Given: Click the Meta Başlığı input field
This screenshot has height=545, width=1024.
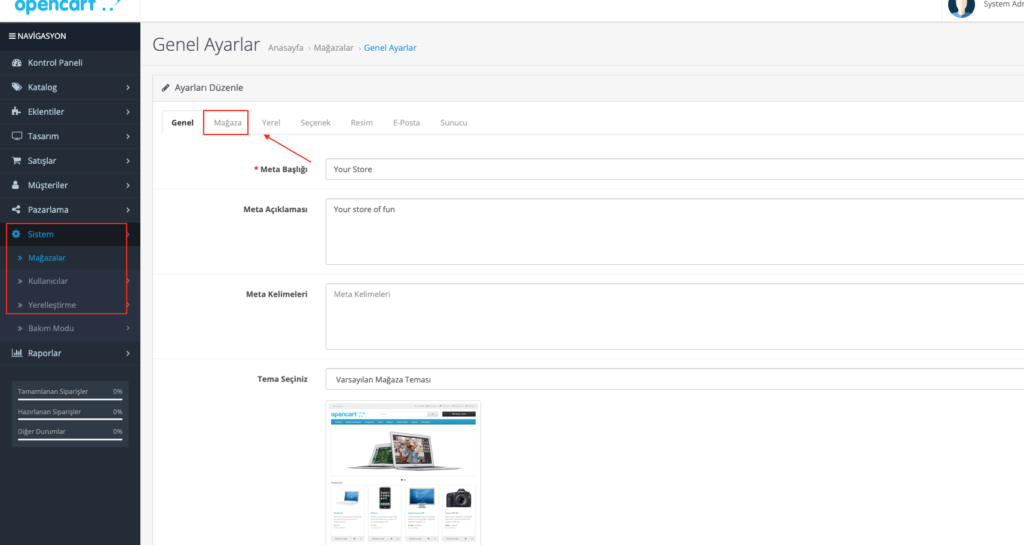Looking at the screenshot, I should click(675, 169).
